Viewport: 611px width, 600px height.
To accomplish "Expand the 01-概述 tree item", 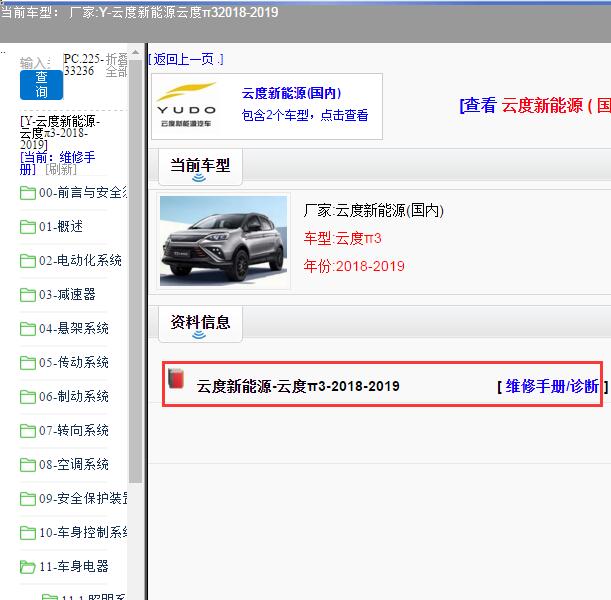I will point(61,226).
